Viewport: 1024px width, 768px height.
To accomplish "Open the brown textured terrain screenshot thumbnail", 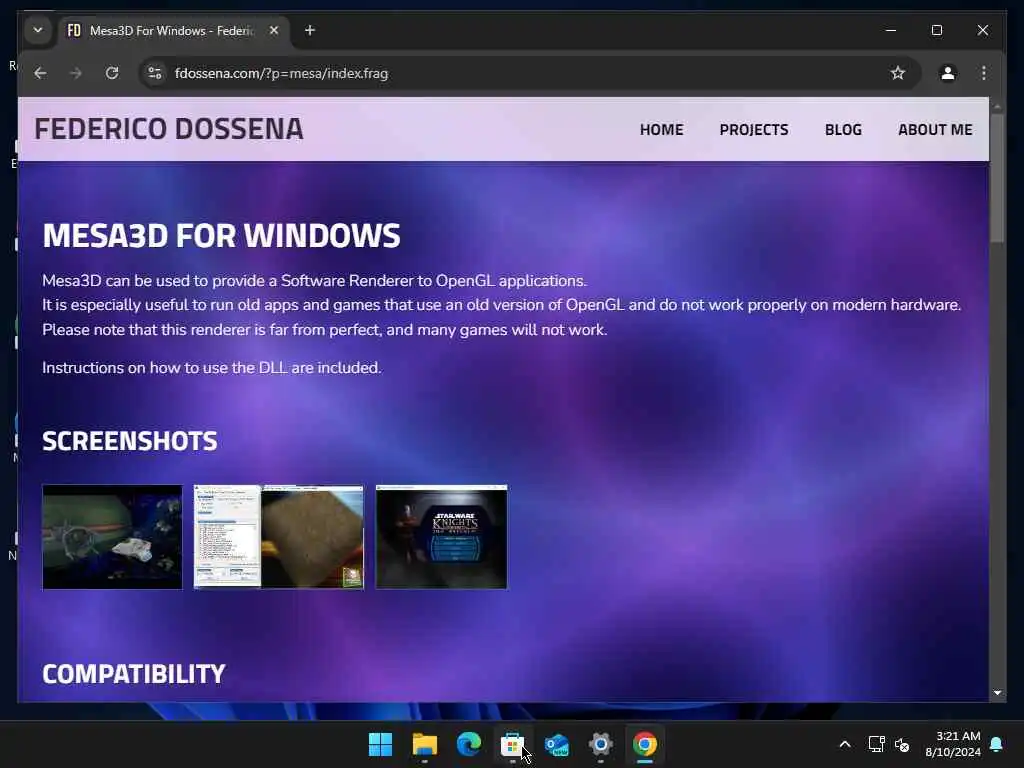I will pyautogui.click(x=279, y=537).
